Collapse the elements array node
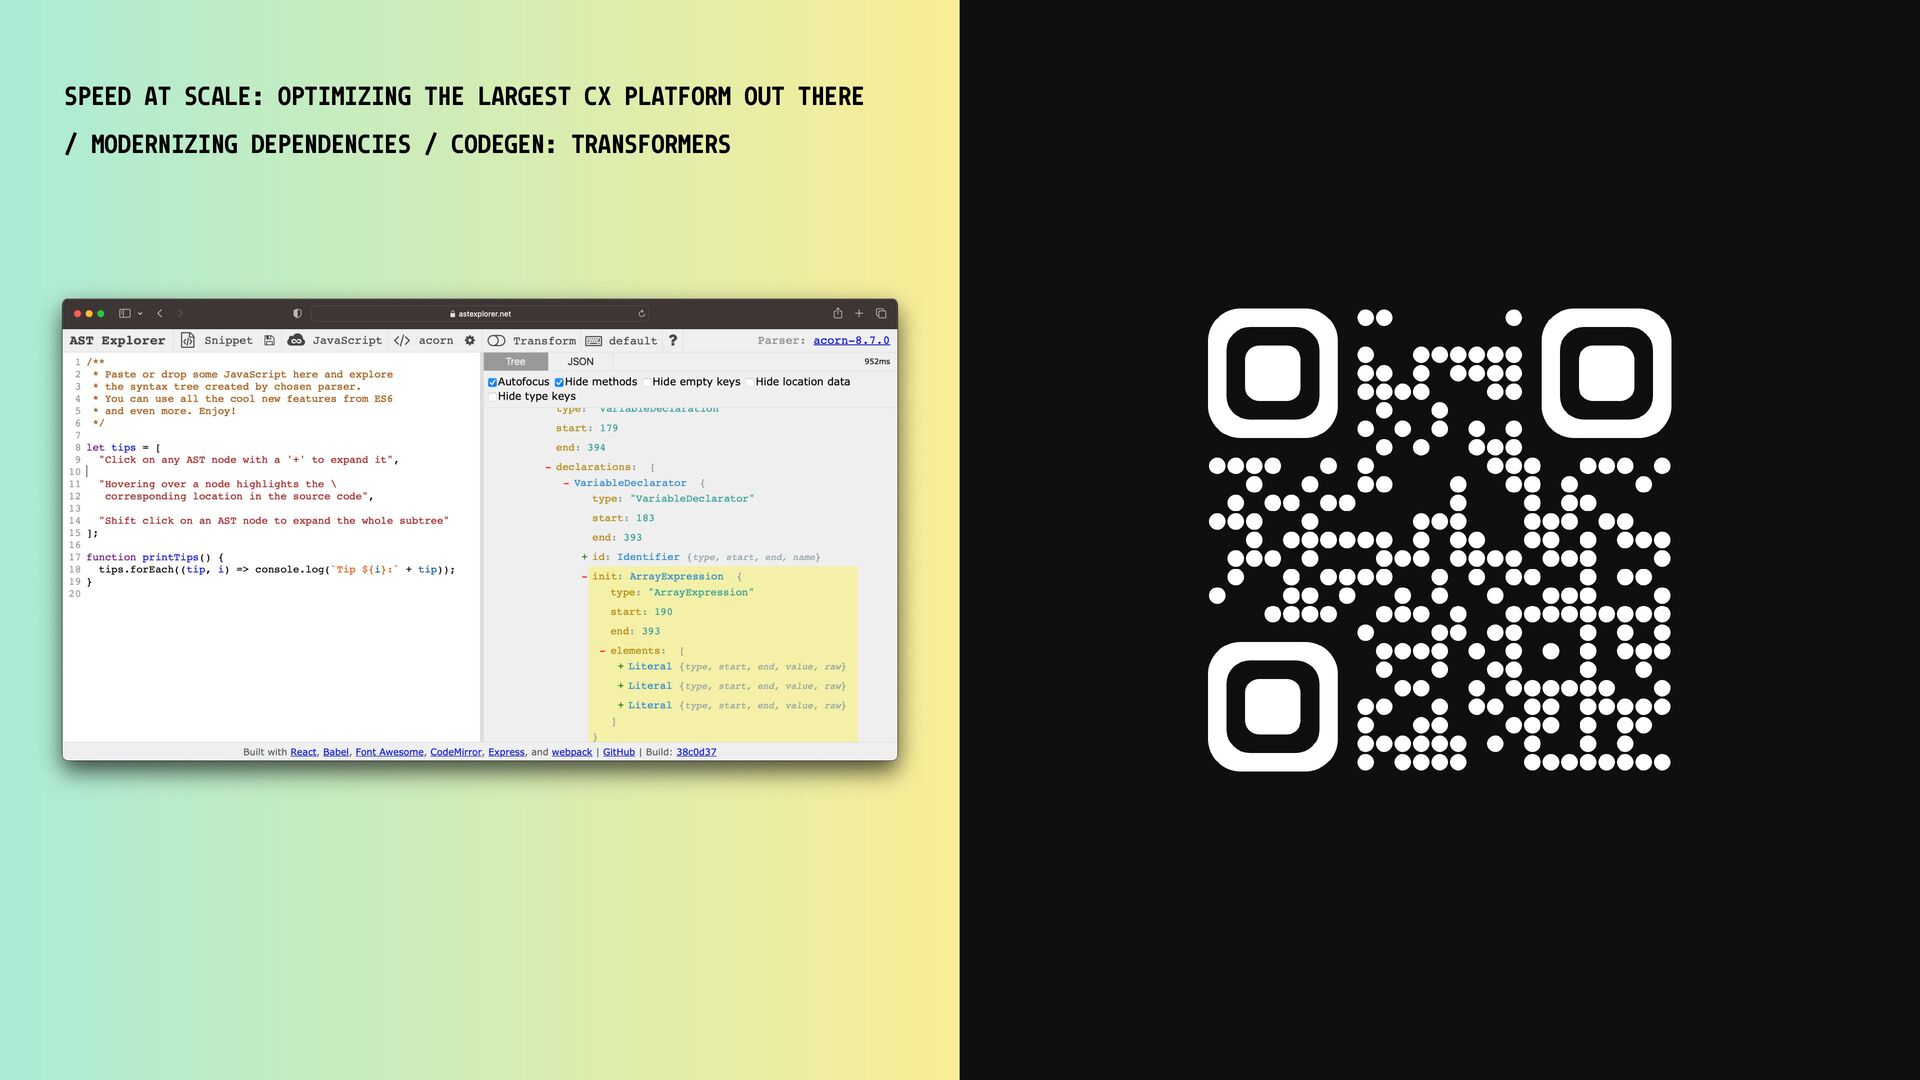 coord(602,651)
